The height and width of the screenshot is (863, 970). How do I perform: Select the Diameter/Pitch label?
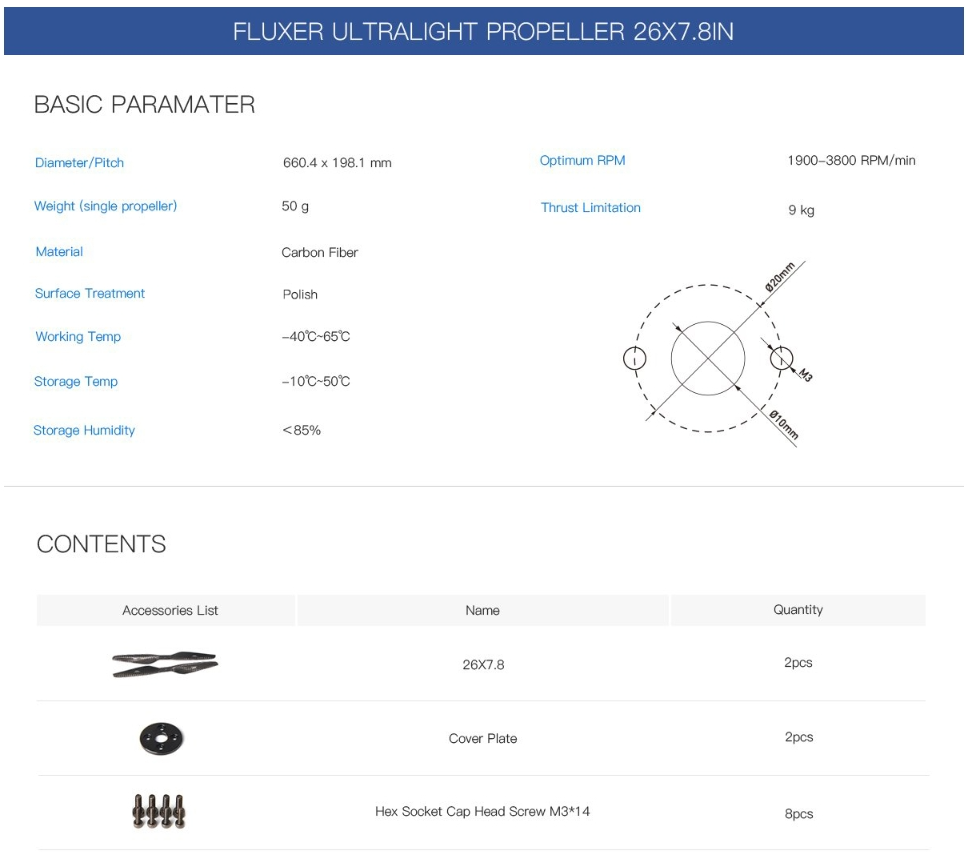tap(79, 163)
